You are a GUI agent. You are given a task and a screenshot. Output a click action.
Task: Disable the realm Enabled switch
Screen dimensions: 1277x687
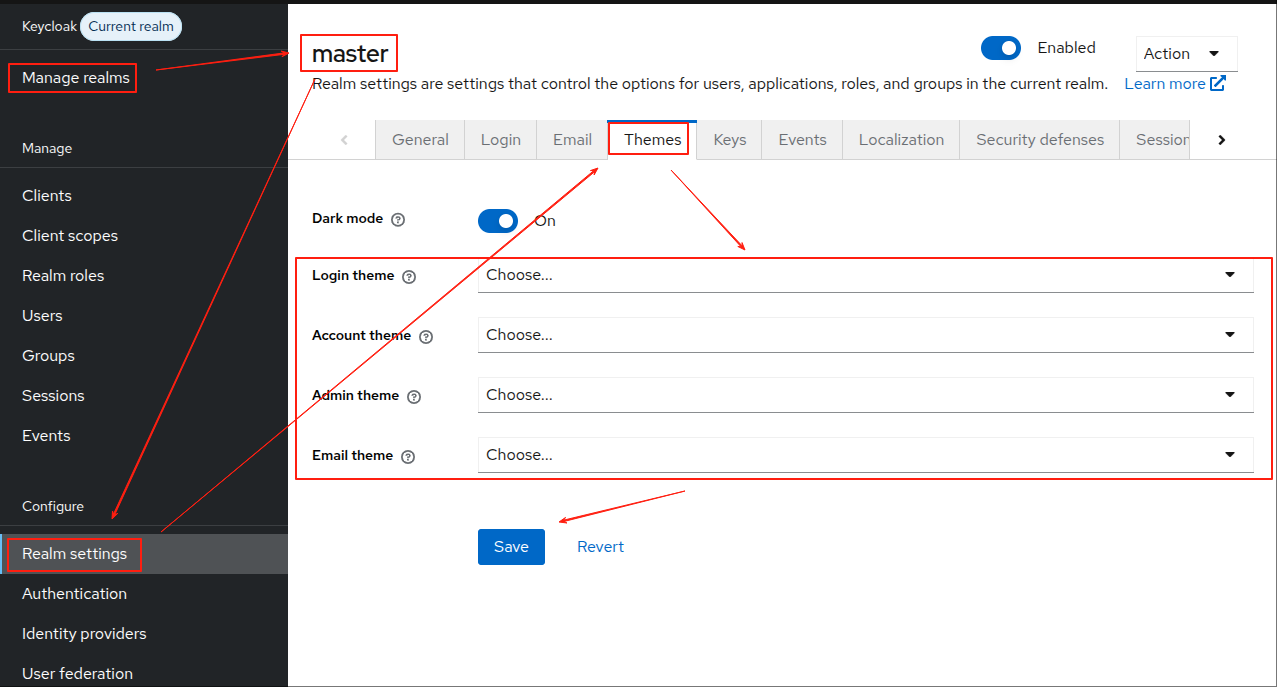click(x=1000, y=48)
